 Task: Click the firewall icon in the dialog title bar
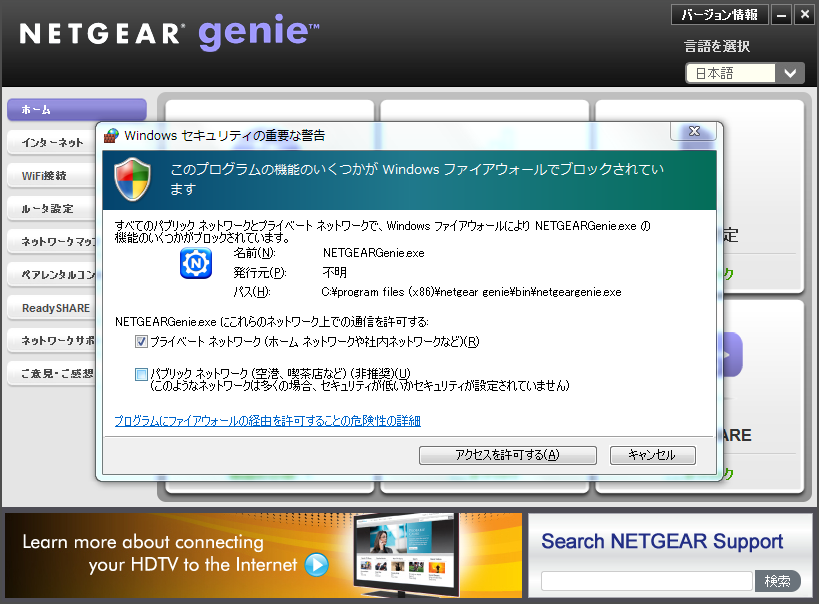(x=111, y=135)
